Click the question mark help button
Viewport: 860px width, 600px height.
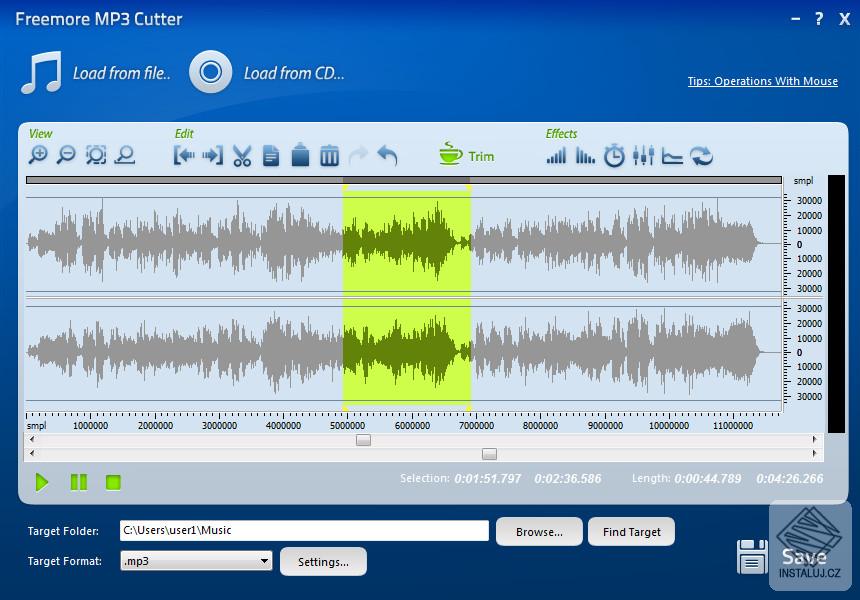pyautogui.click(x=819, y=19)
